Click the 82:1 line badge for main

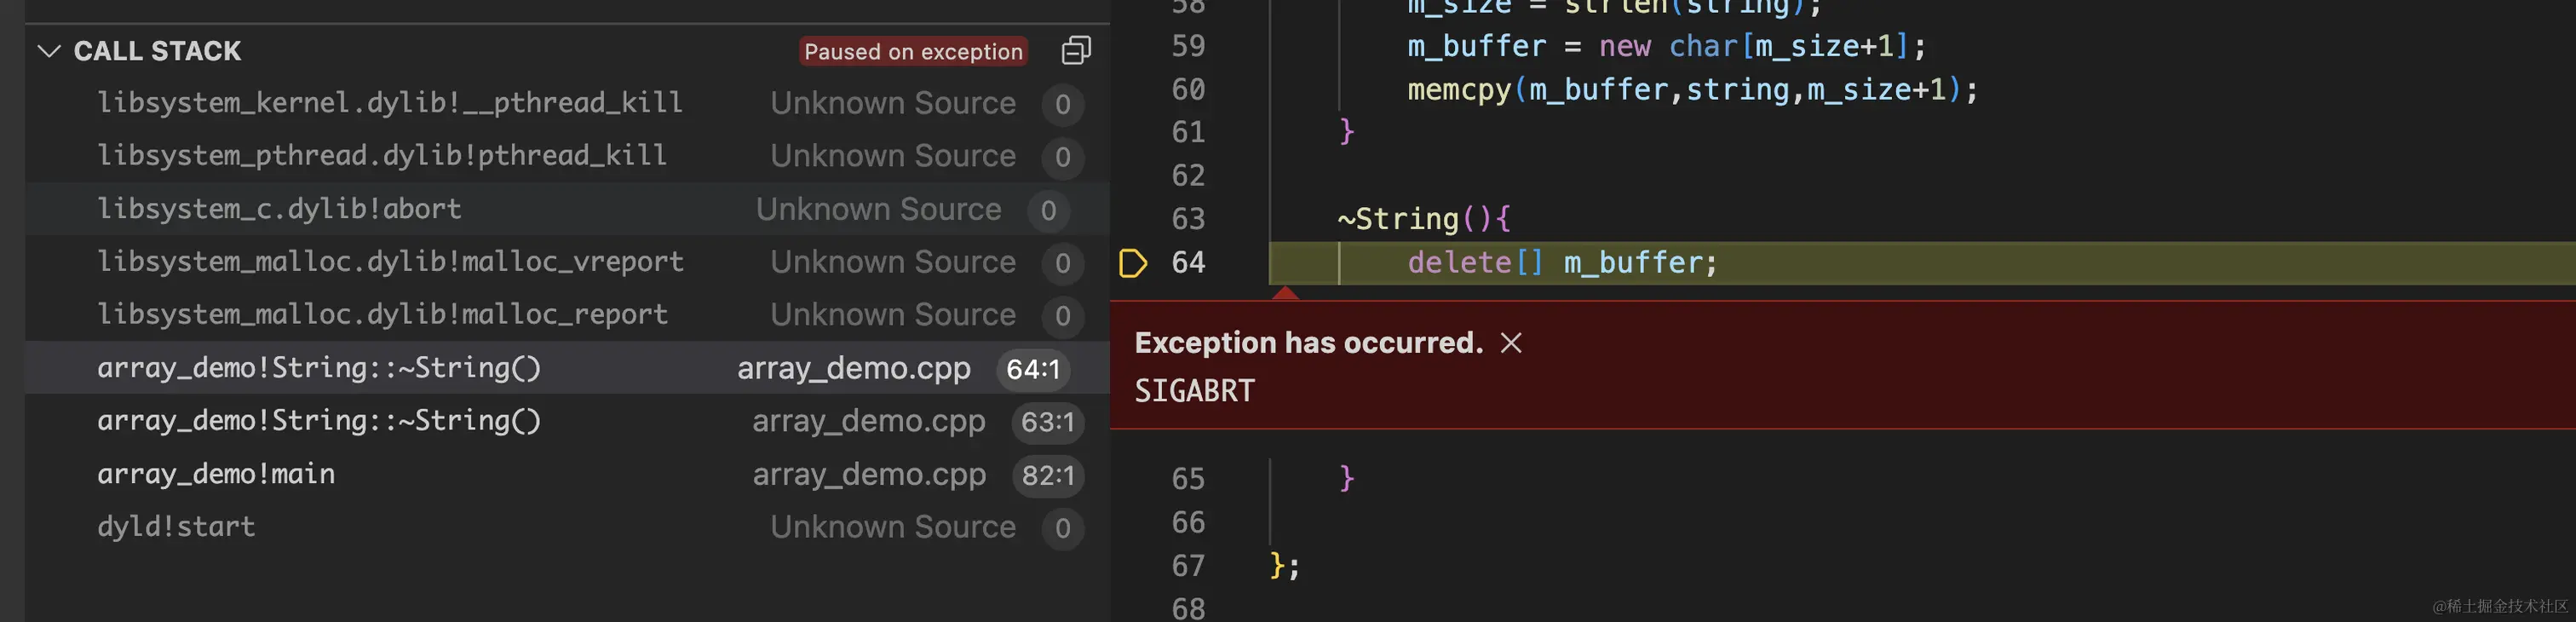coord(1047,475)
